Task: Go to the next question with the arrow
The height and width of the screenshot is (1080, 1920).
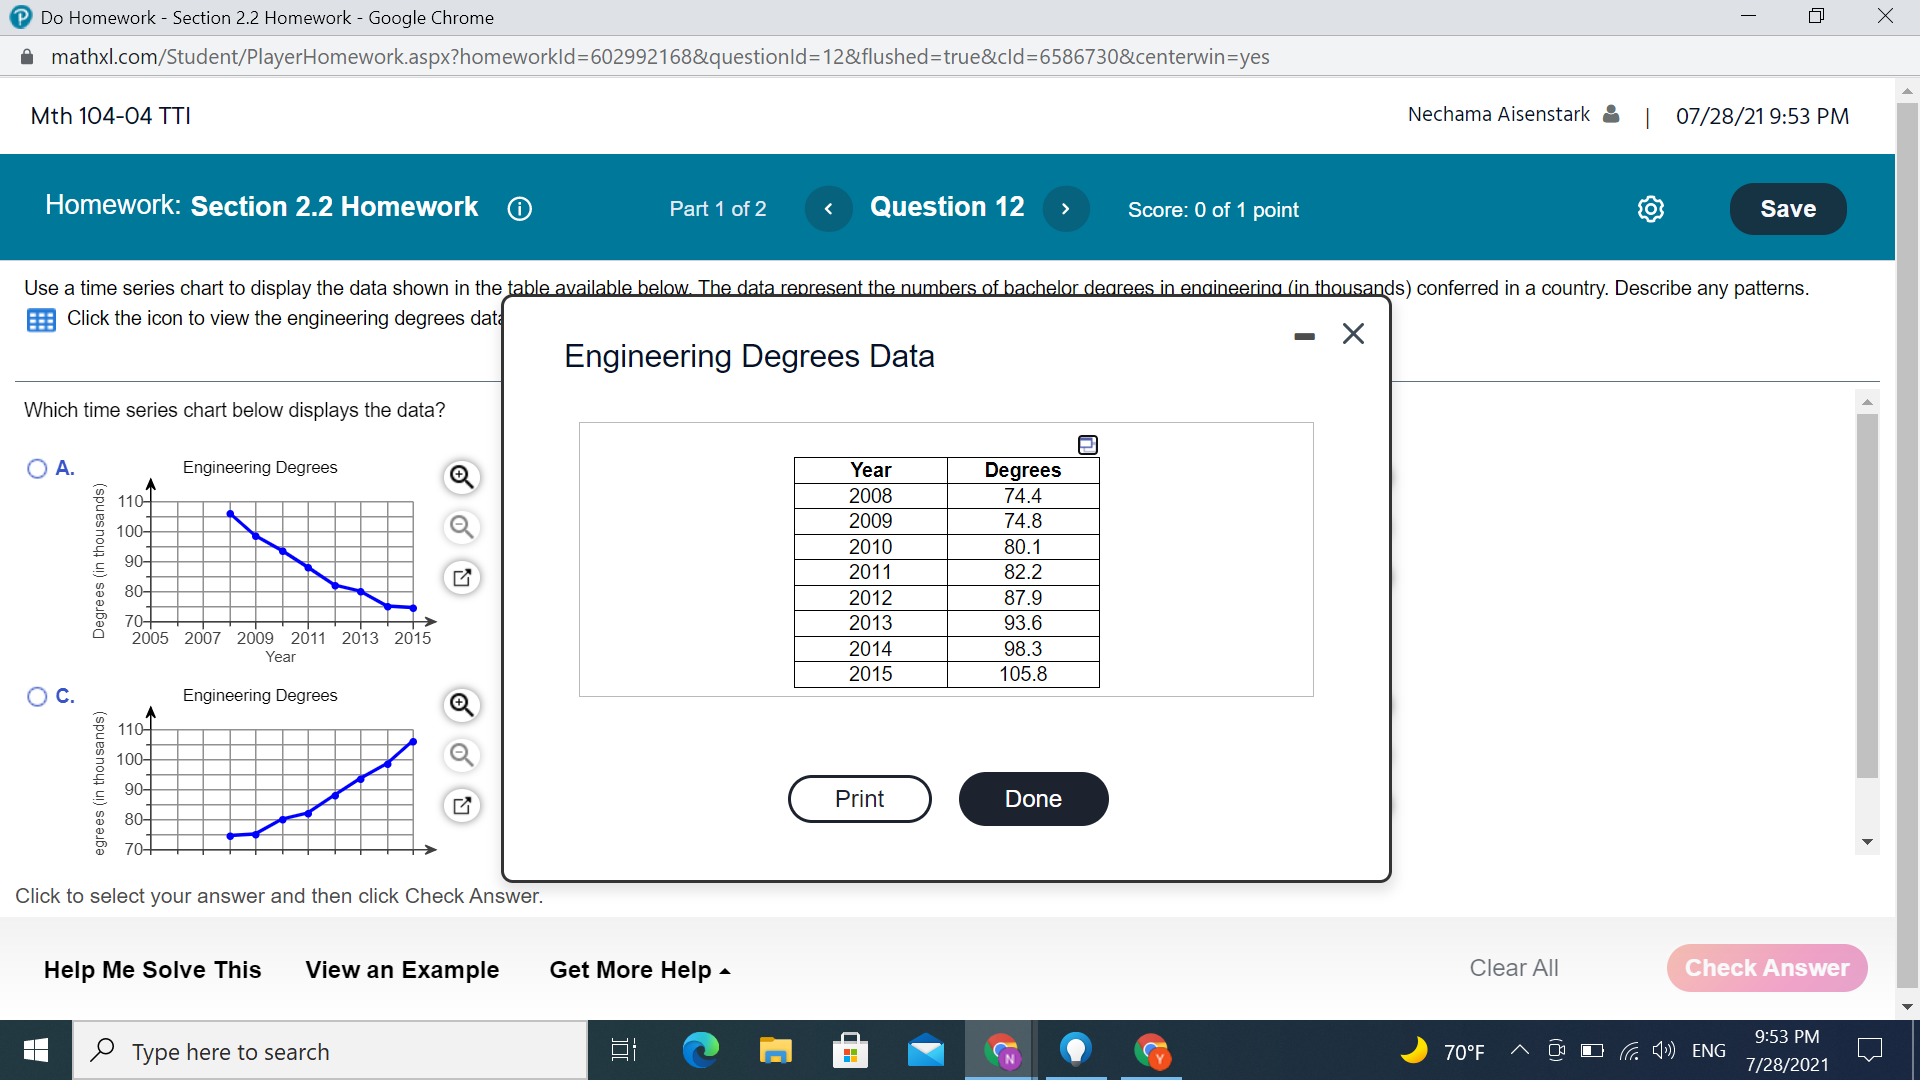Action: (1066, 208)
